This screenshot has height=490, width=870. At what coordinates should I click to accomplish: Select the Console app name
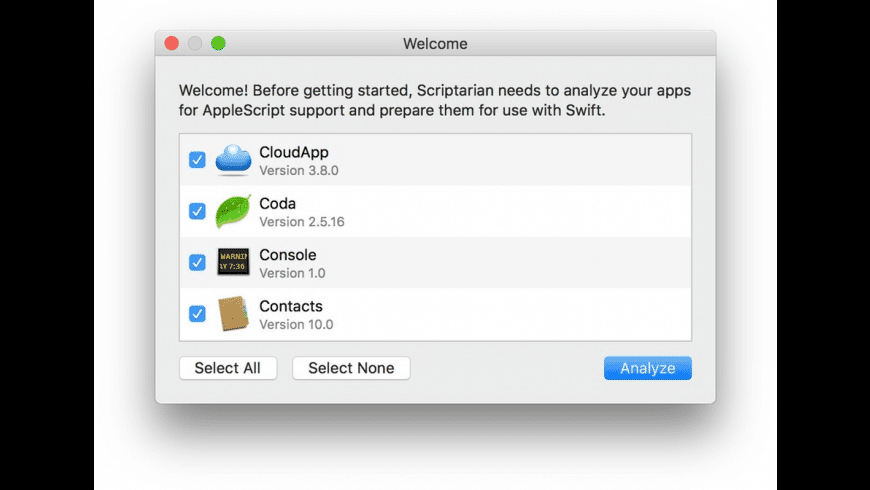coord(287,255)
